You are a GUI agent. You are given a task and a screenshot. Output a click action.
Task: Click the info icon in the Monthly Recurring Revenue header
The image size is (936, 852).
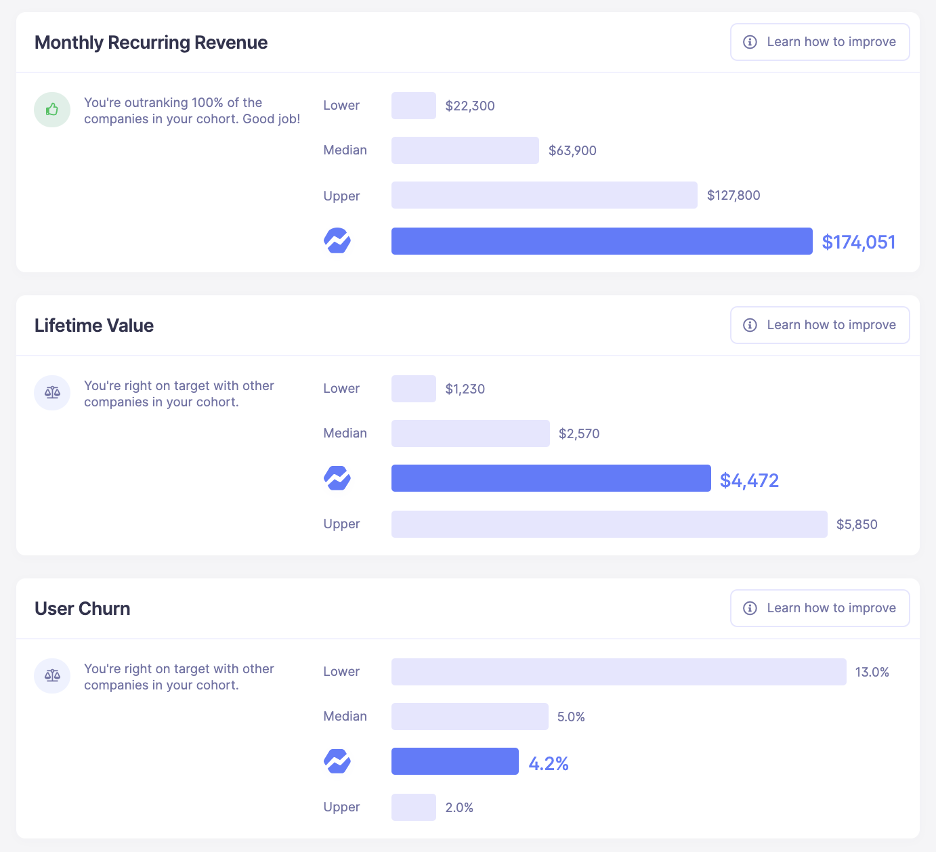coord(750,42)
